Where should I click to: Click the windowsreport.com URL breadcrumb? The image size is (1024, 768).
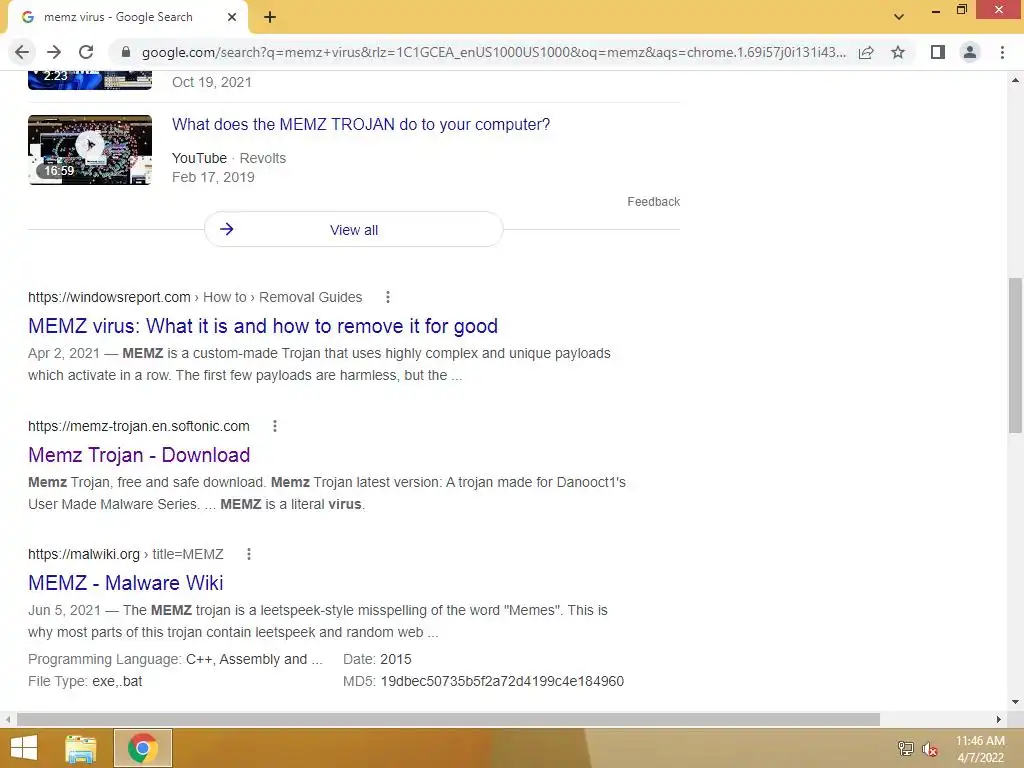[x=195, y=297]
